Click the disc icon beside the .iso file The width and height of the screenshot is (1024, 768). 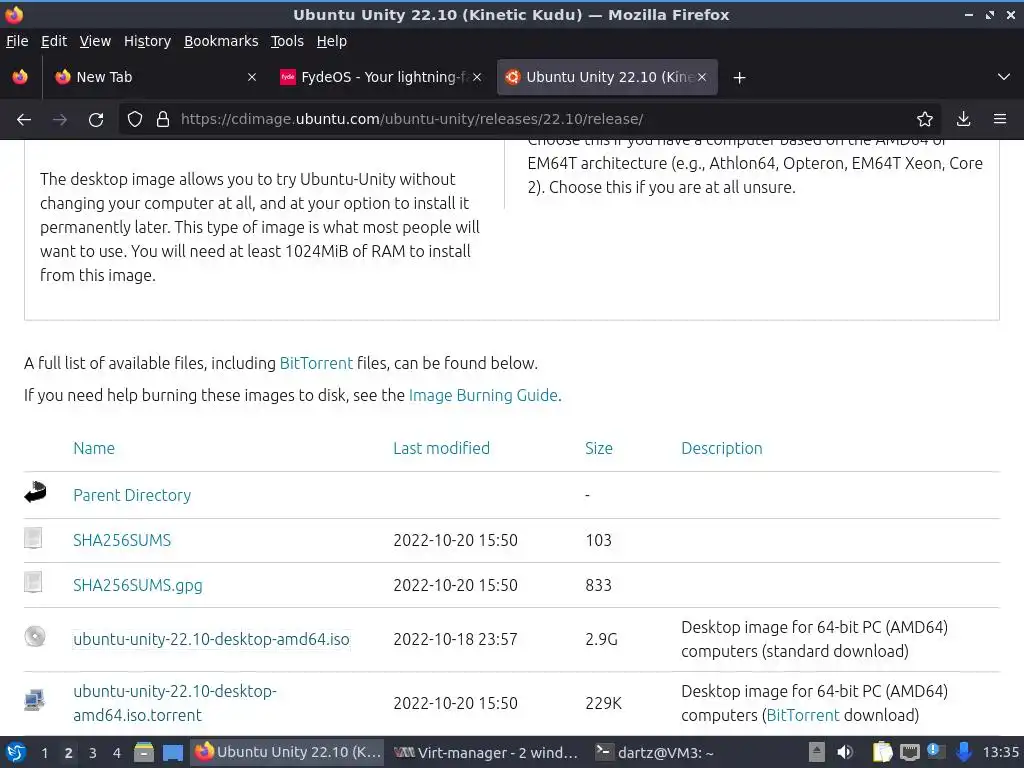click(35, 636)
